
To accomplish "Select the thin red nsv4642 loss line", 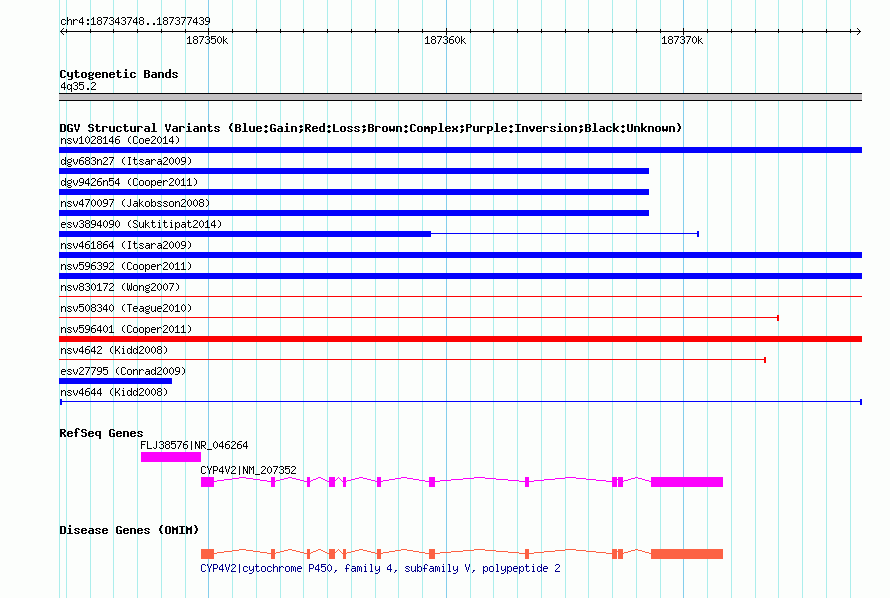I will coord(413,360).
